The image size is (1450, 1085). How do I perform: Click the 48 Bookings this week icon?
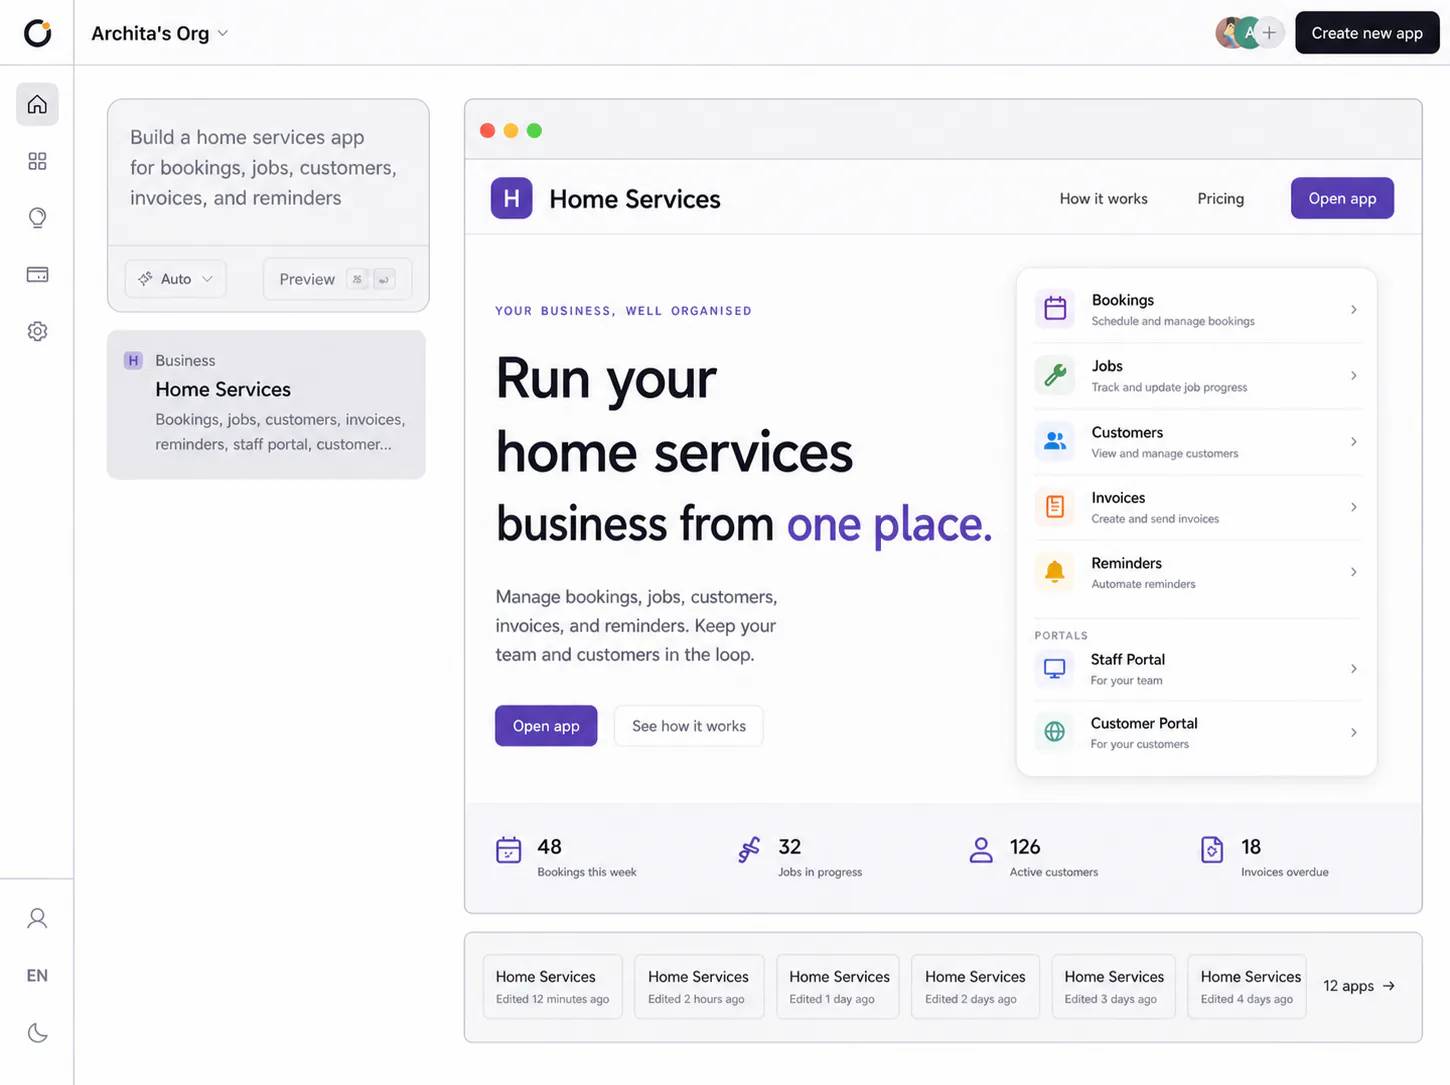[x=509, y=850]
